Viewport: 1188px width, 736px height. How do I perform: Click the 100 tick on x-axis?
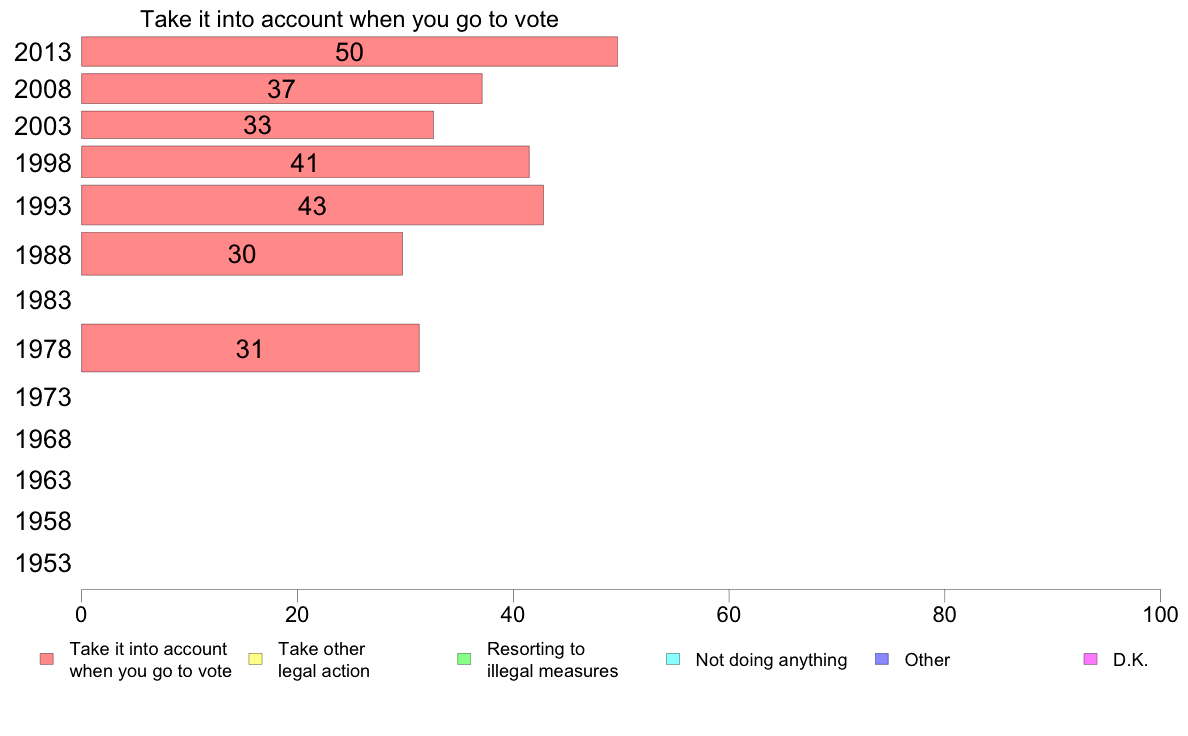point(1160,615)
